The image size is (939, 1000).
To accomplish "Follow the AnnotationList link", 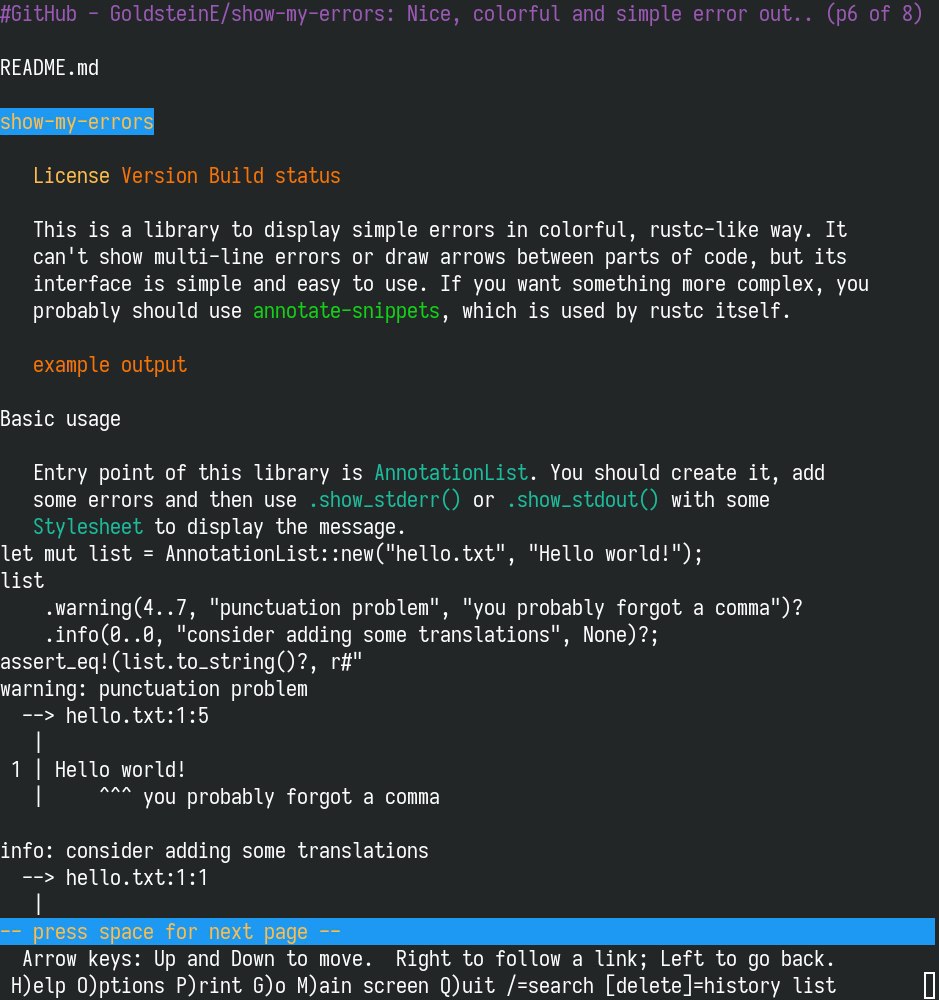I will [x=451, y=473].
